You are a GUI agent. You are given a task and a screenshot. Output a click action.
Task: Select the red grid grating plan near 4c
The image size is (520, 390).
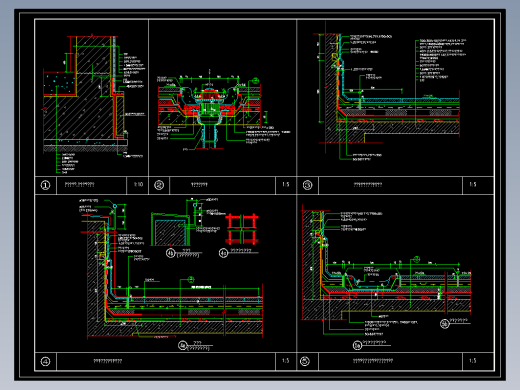pyautogui.click(x=242, y=229)
